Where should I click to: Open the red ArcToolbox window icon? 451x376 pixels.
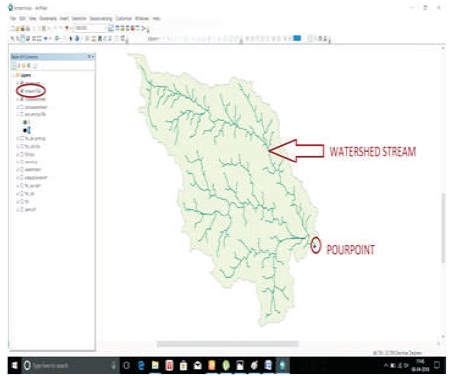tap(132, 28)
